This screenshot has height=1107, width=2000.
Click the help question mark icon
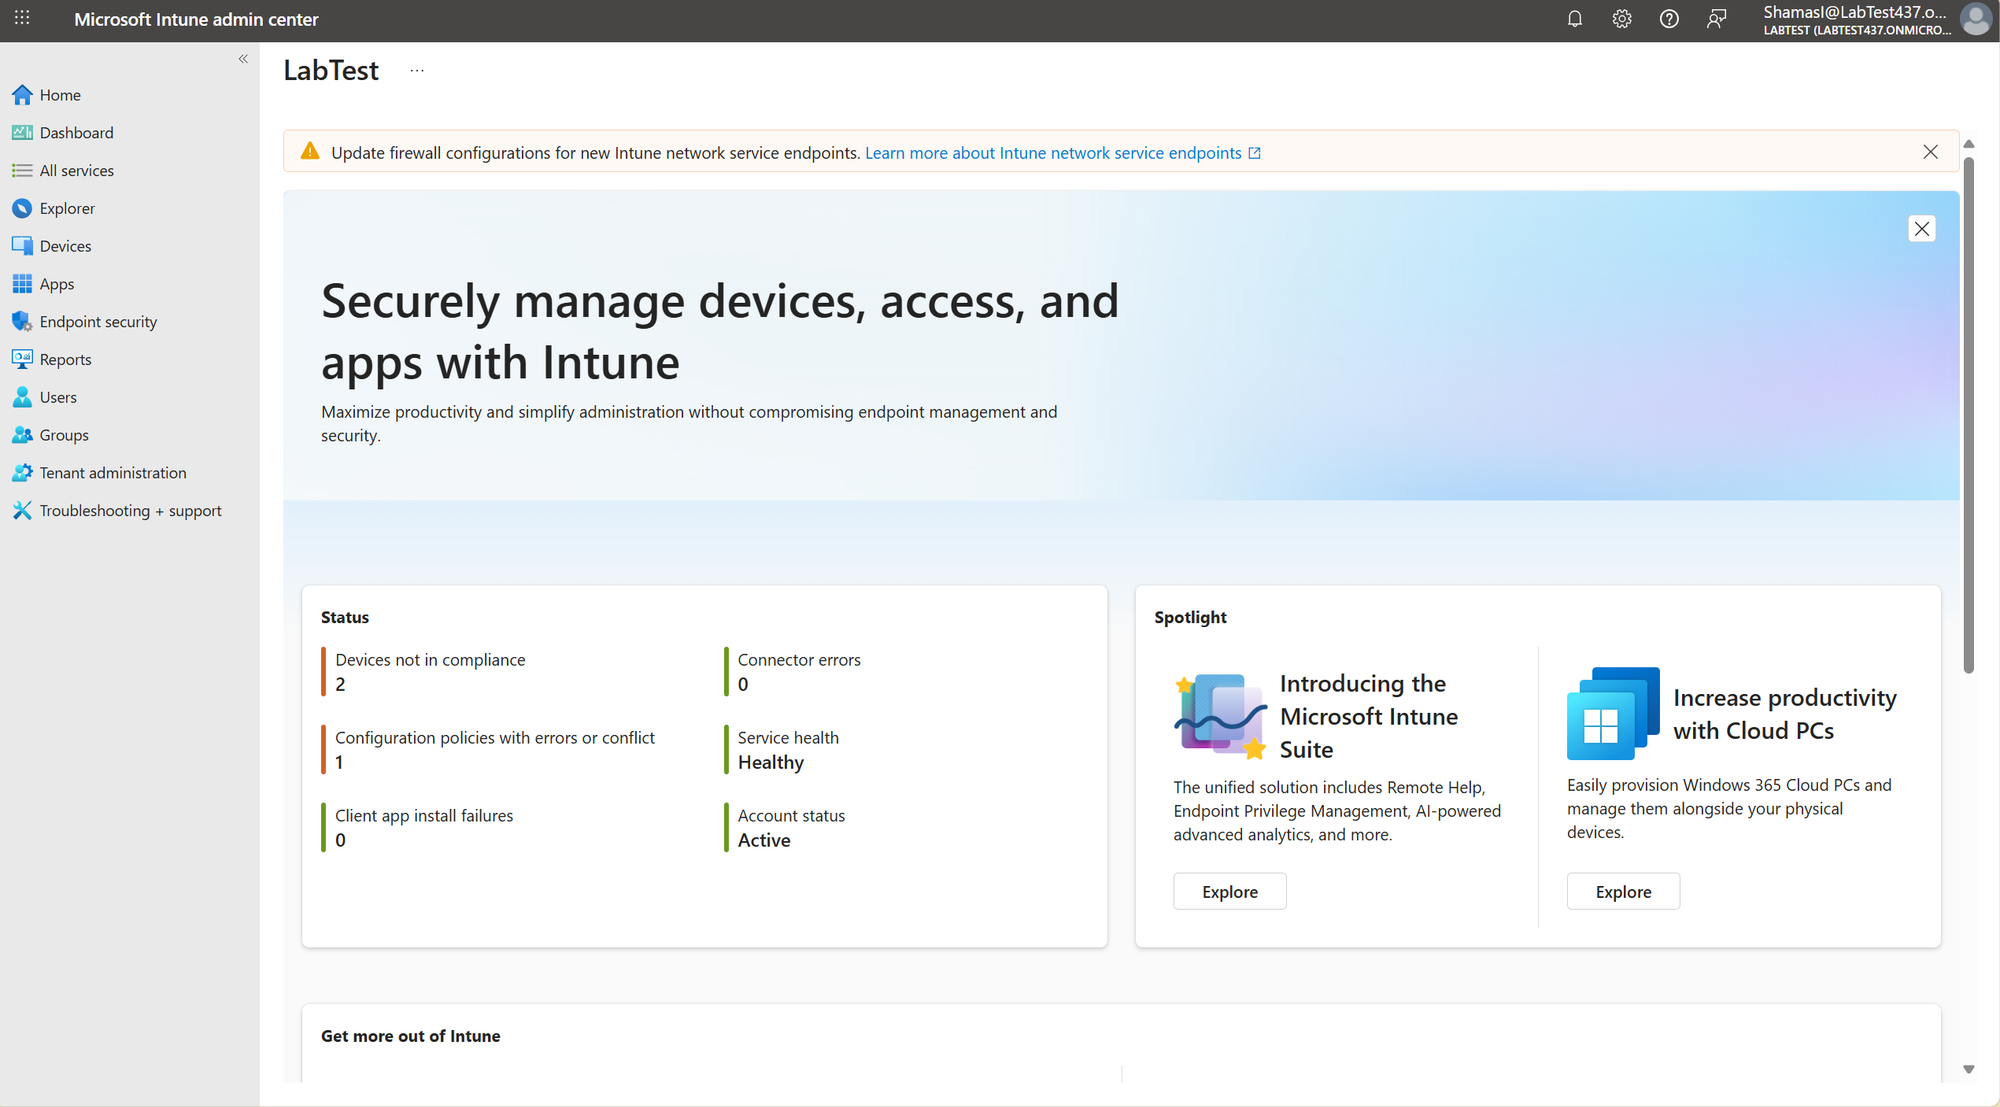(1669, 19)
